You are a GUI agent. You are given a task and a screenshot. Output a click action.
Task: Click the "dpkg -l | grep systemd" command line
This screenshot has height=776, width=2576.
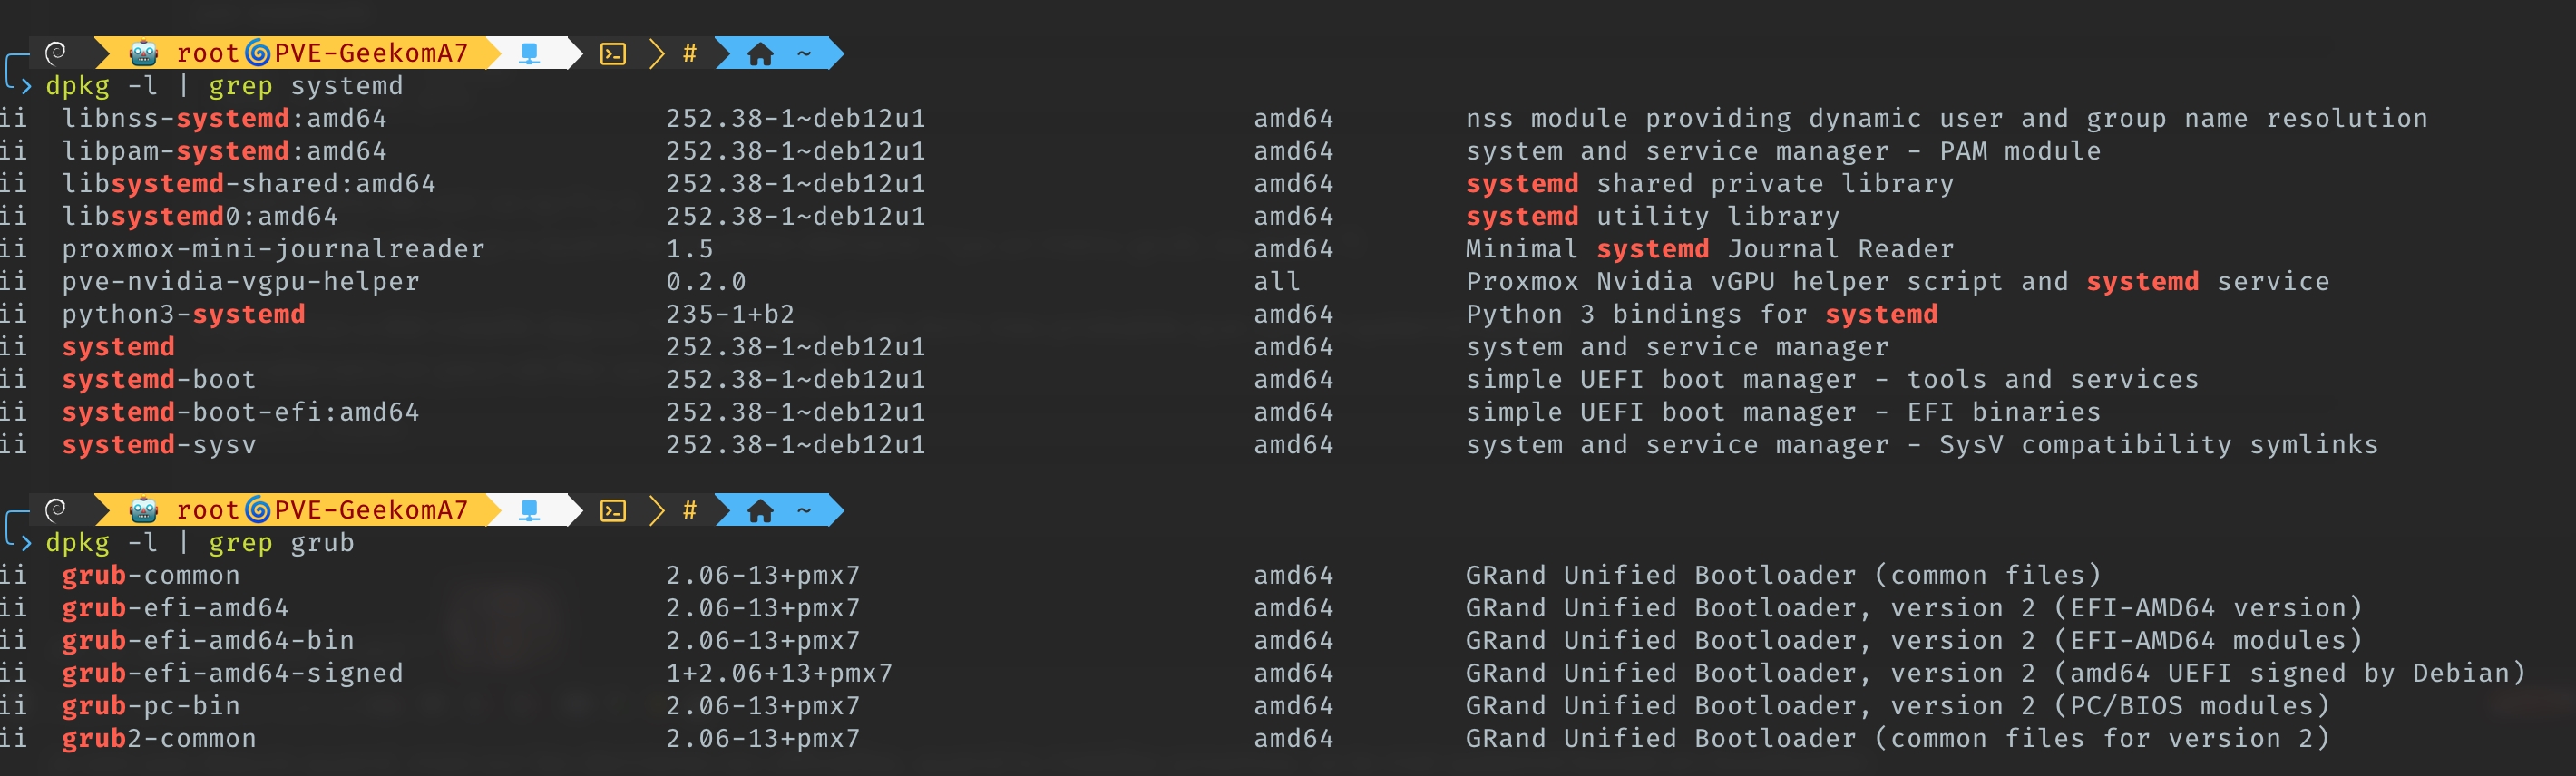point(224,86)
